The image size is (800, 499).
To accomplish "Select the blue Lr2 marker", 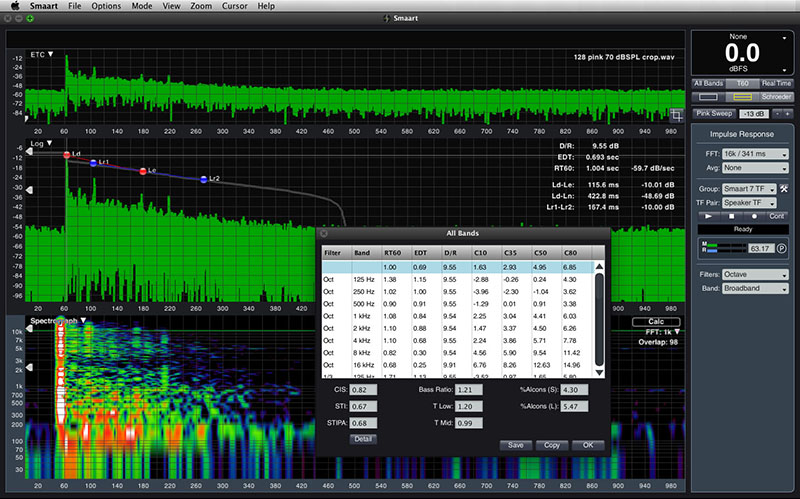I will point(204,180).
